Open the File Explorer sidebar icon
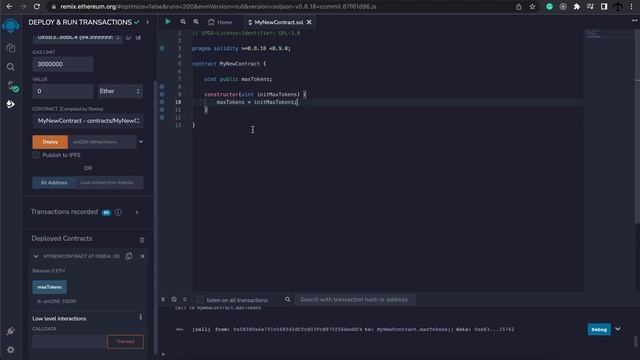This screenshot has height=360, width=640. click(x=11, y=48)
